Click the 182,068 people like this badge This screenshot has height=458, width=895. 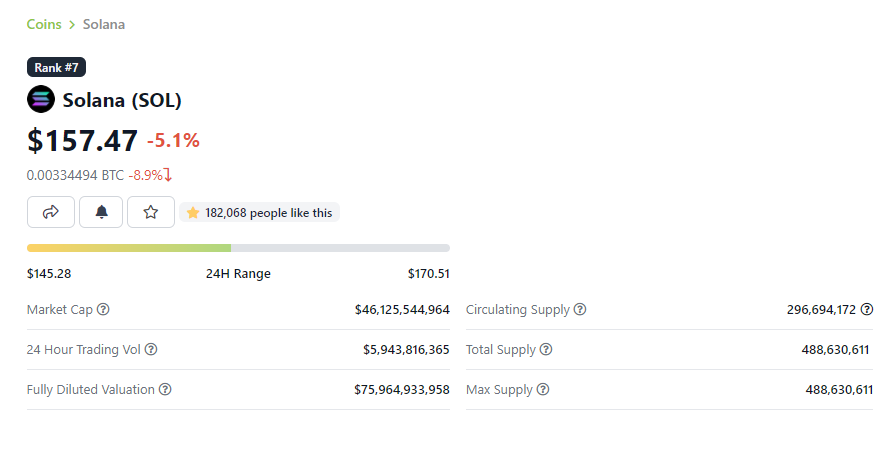coord(260,212)
